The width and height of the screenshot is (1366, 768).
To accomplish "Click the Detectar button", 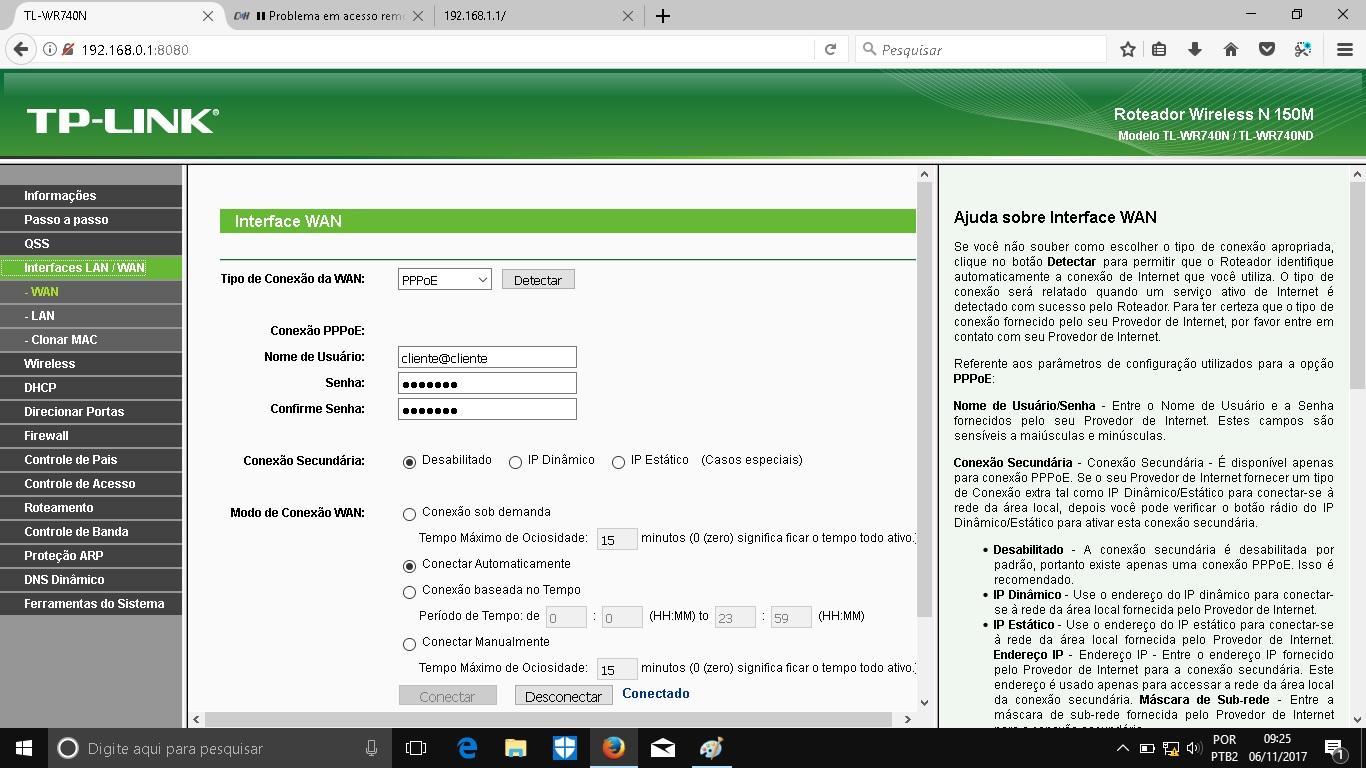I will point(538,280).
